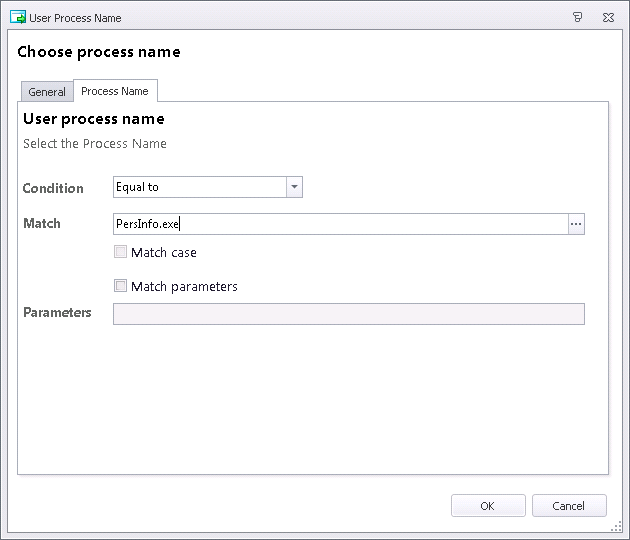This screenshot has width=630, height=540.
Task: Click the disabled Parameters text box
Action: pos(349,314)
